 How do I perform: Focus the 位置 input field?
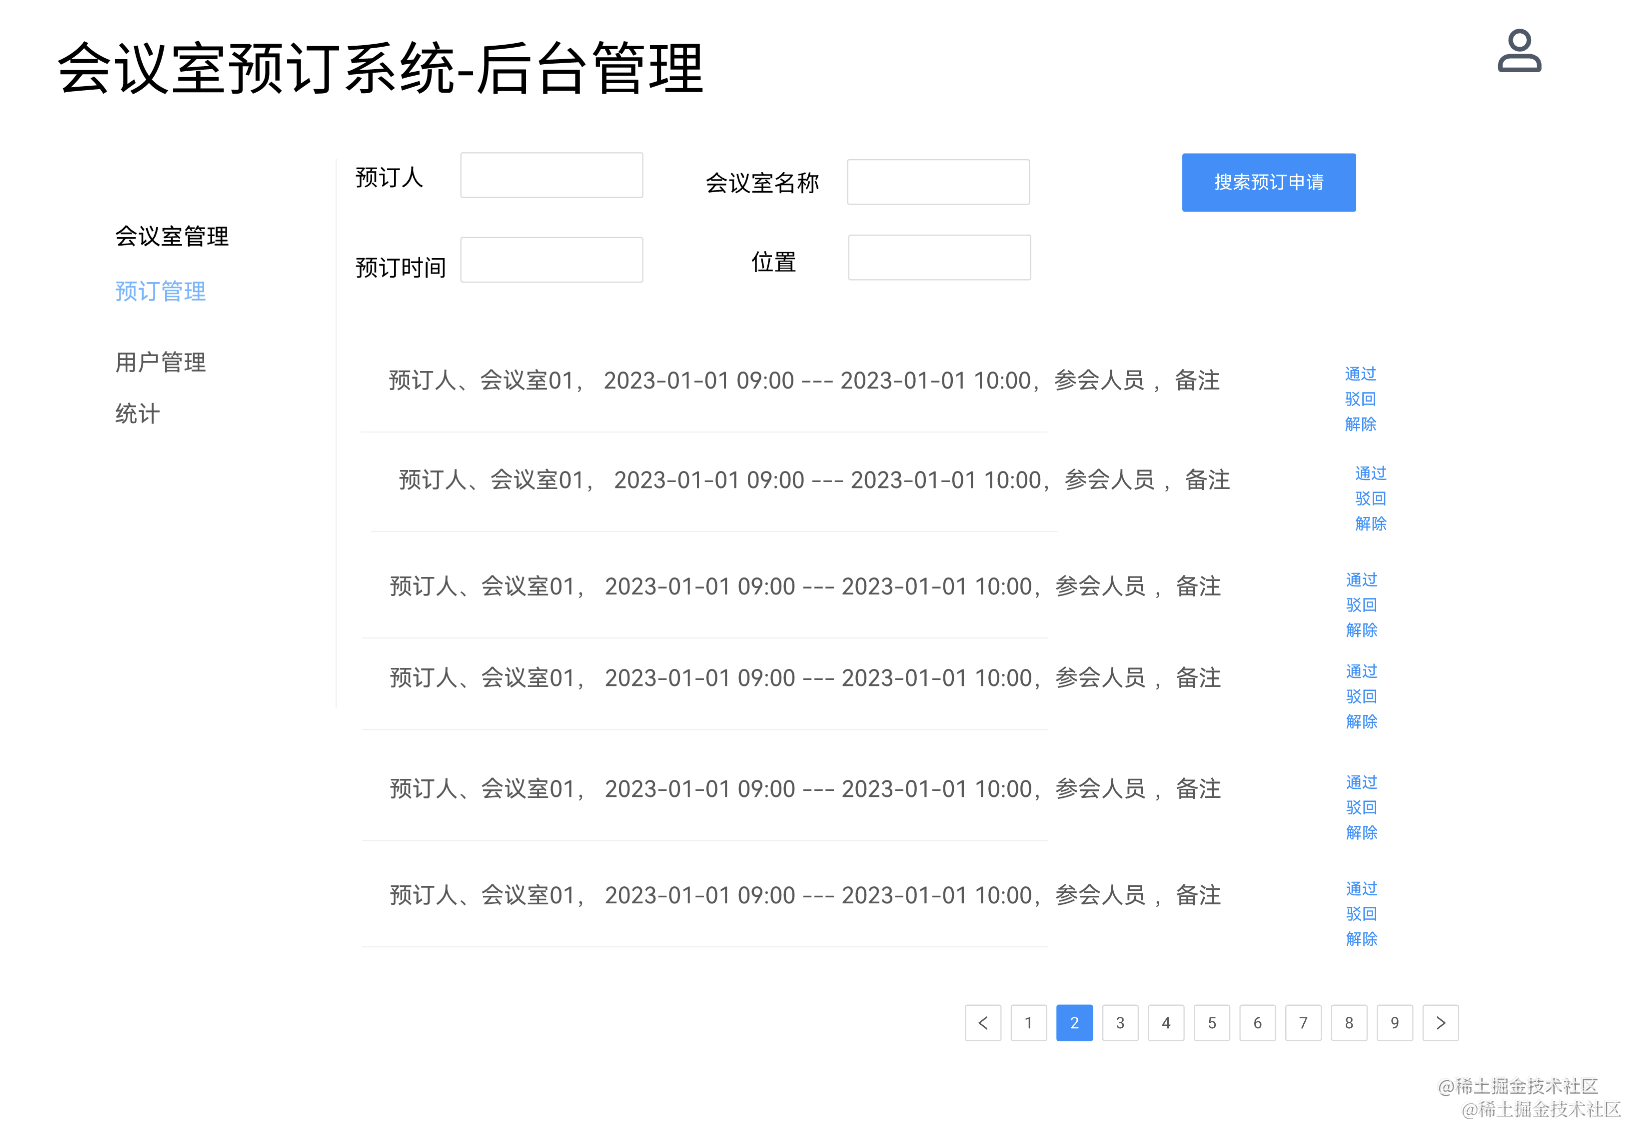pyautogui.click(x=939, y=258)
